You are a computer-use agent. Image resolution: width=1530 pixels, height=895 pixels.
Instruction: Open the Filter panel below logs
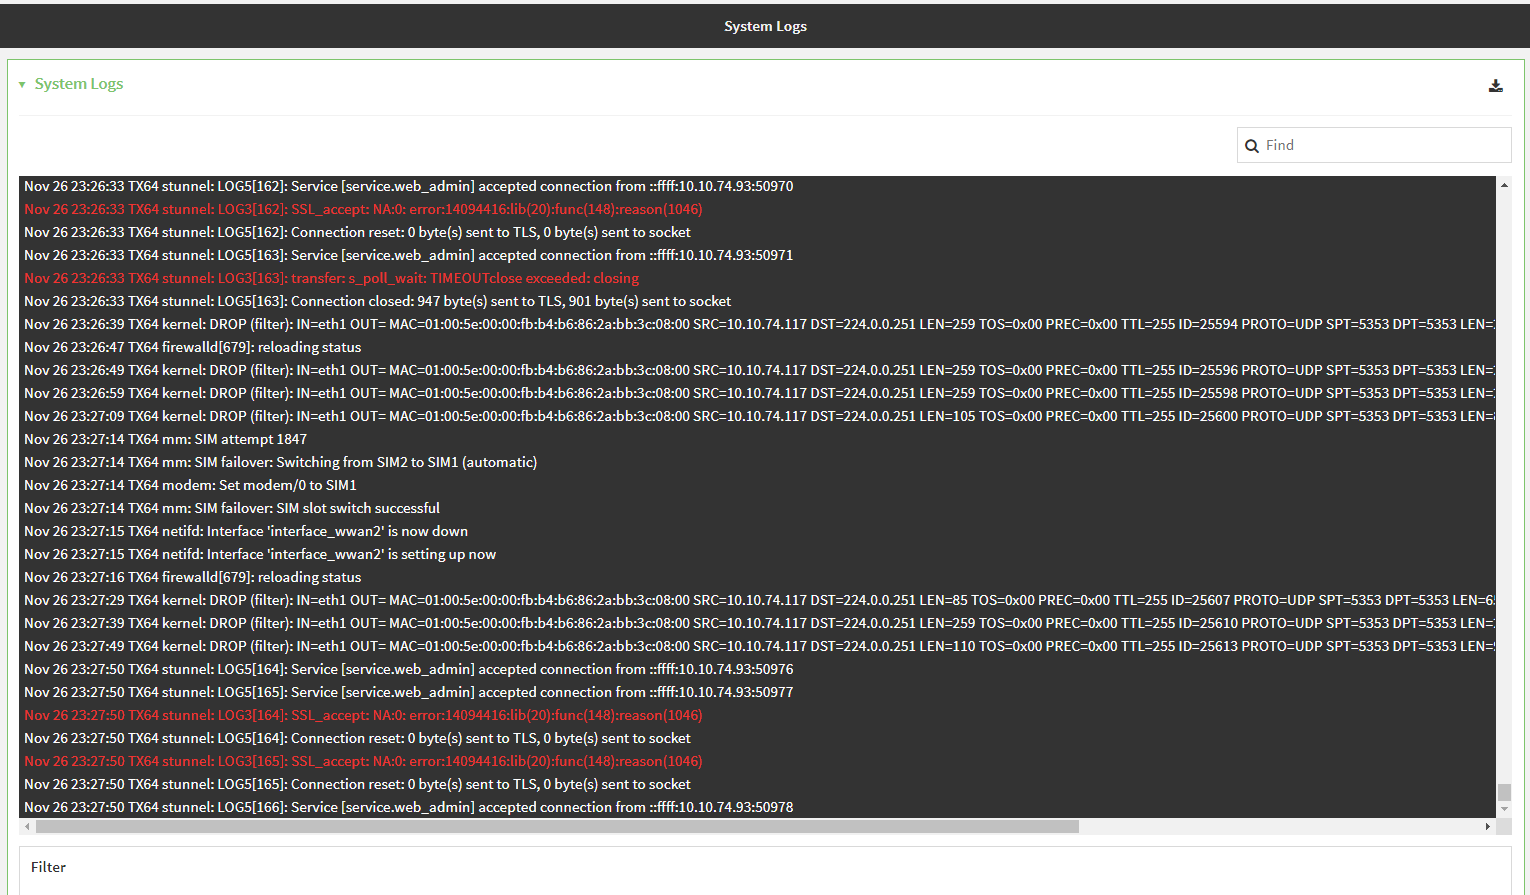point(48,867)
